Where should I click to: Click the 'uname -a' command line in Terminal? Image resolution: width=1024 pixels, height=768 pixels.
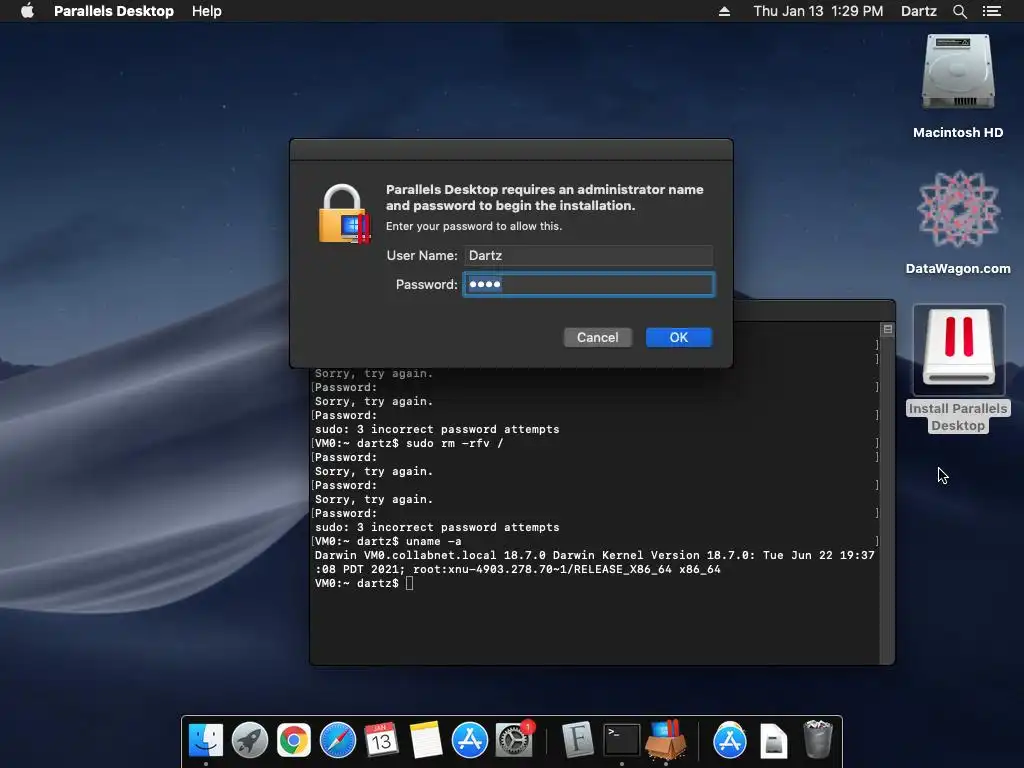(x=388, y=541)
